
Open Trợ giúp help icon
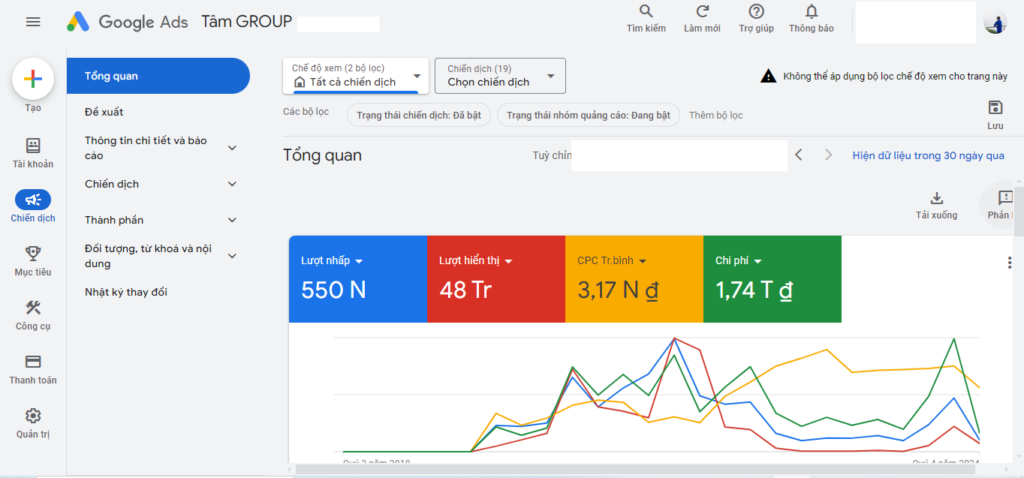pyautogui.click(x=757, y=12)
